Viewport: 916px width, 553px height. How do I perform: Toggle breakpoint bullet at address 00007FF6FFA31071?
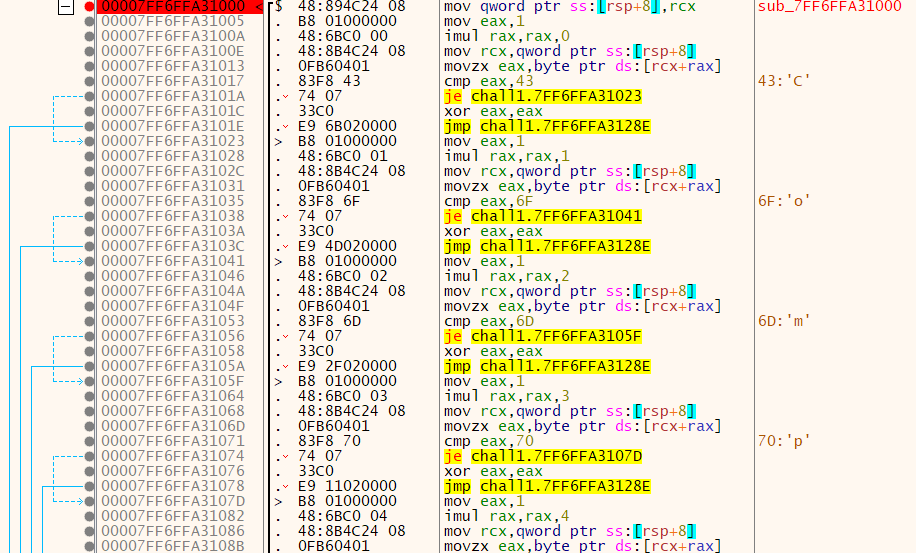89,441
